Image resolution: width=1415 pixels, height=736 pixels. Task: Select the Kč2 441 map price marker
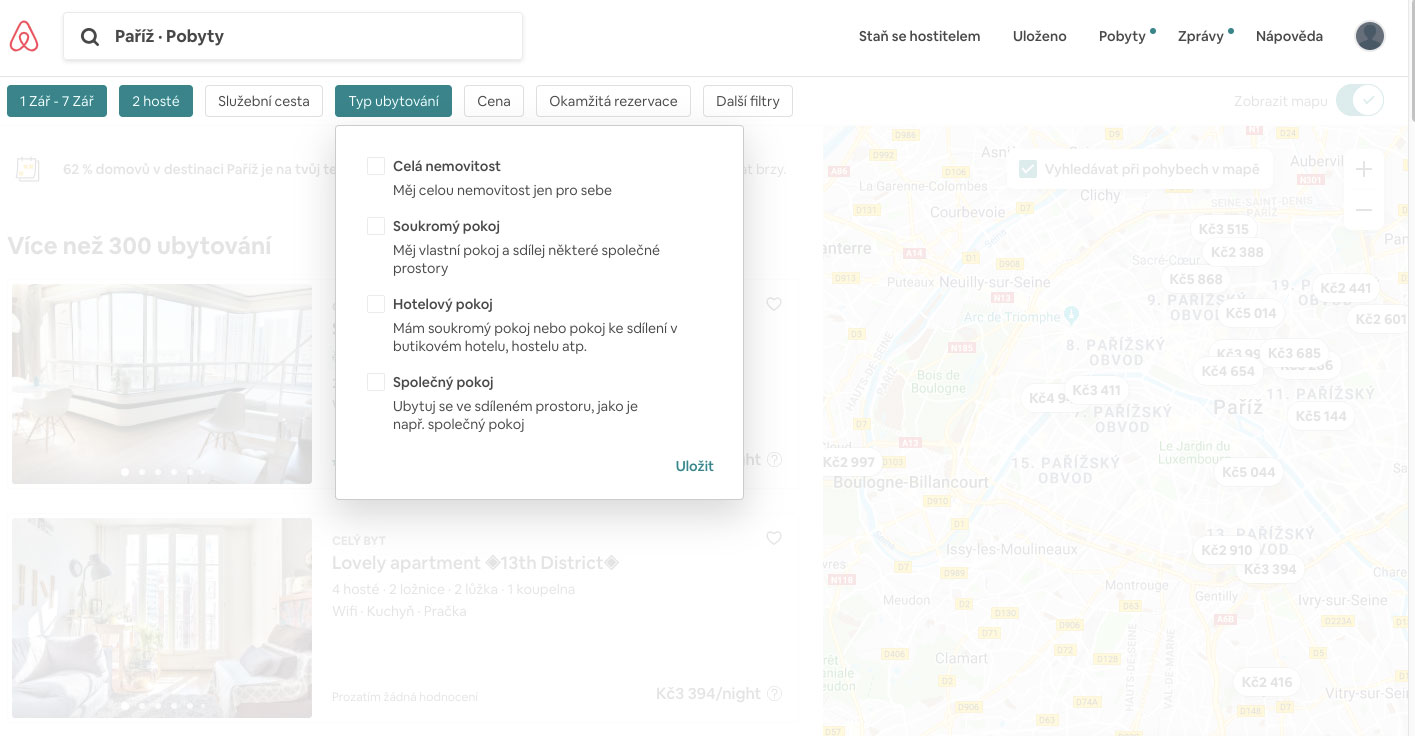point(1345,288)
